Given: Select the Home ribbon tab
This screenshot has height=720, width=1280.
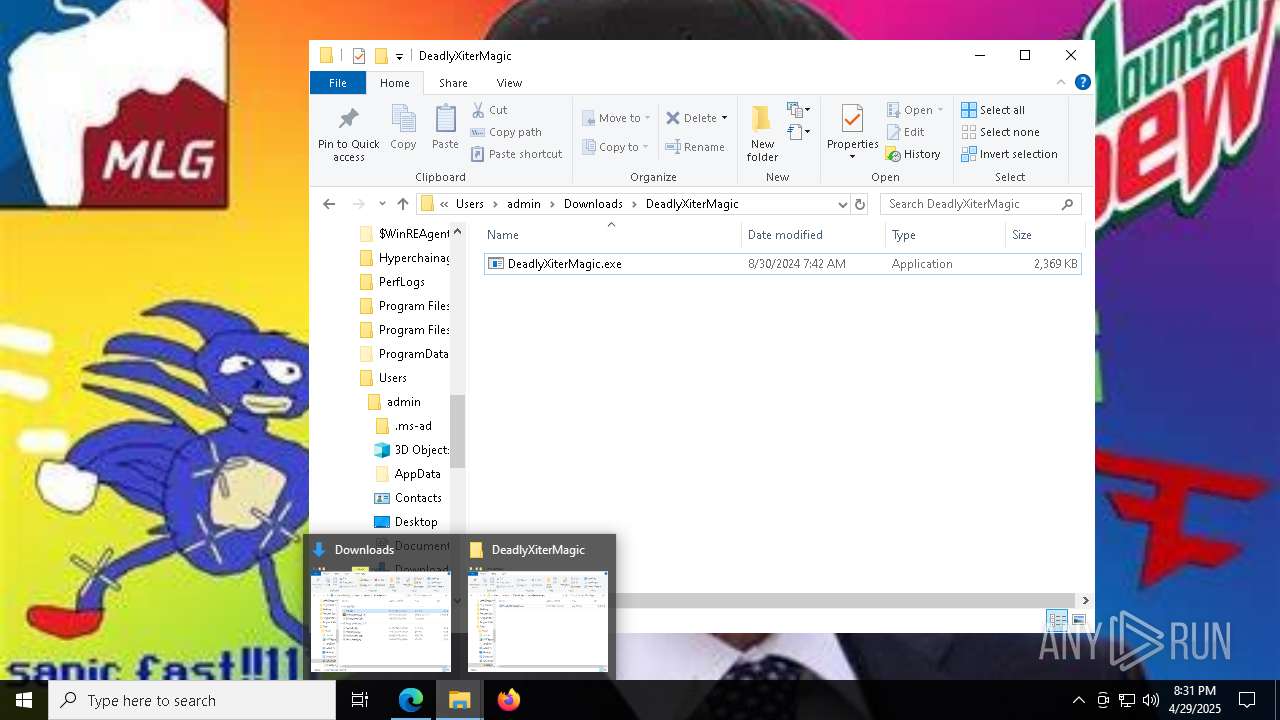Looking at the screenshot, I should [394, 83].
